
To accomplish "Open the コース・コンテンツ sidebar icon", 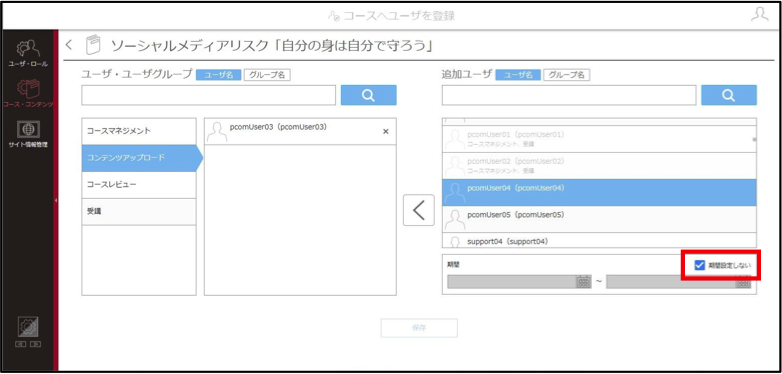I will pos(28,89).
